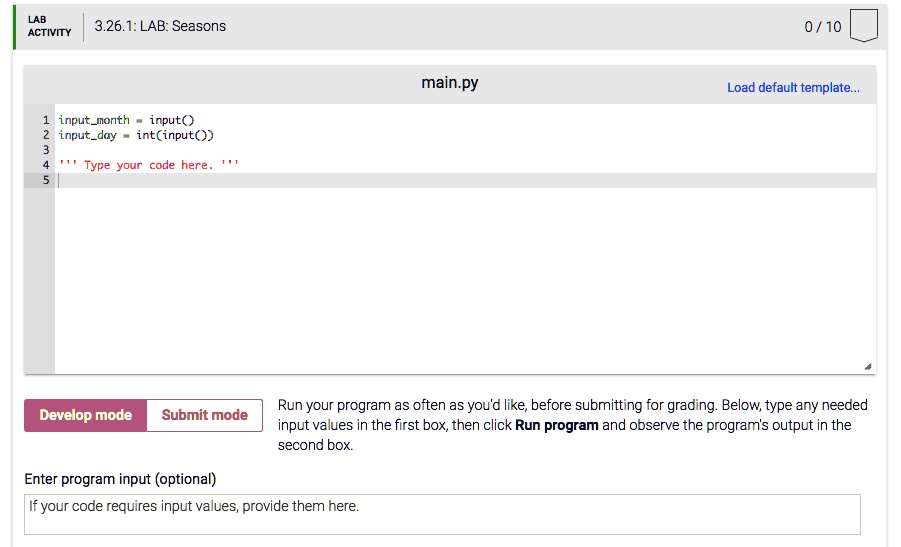
Task: Click blank area of the code editor
Action: 450,290
